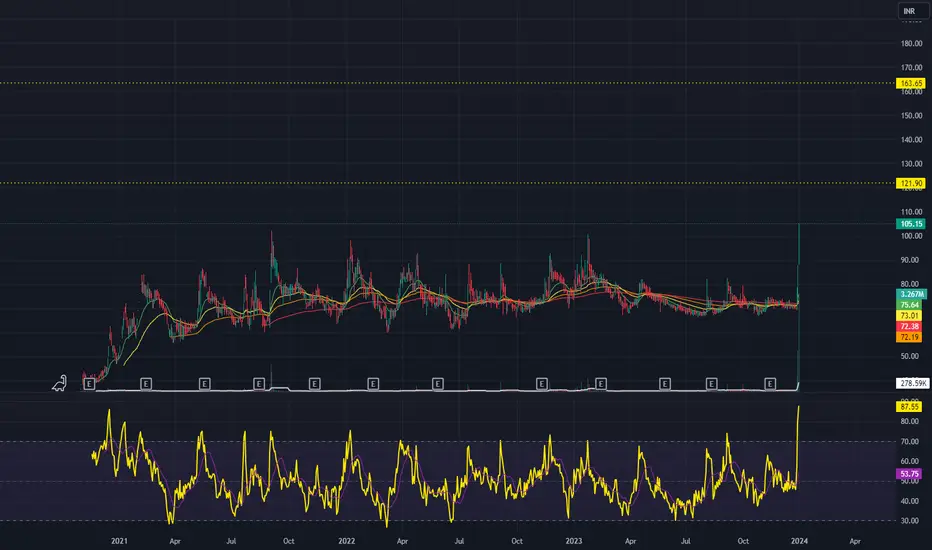The image size is (932, 550).
Task: Click the yellow 73.01 moving average label
Action: tap(909, 316)
